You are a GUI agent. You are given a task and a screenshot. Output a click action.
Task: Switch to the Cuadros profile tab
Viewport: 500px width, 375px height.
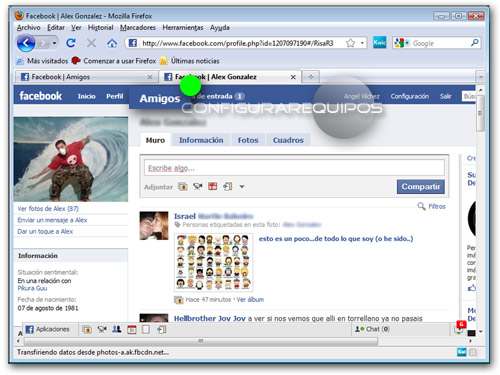tap(288, 140)
